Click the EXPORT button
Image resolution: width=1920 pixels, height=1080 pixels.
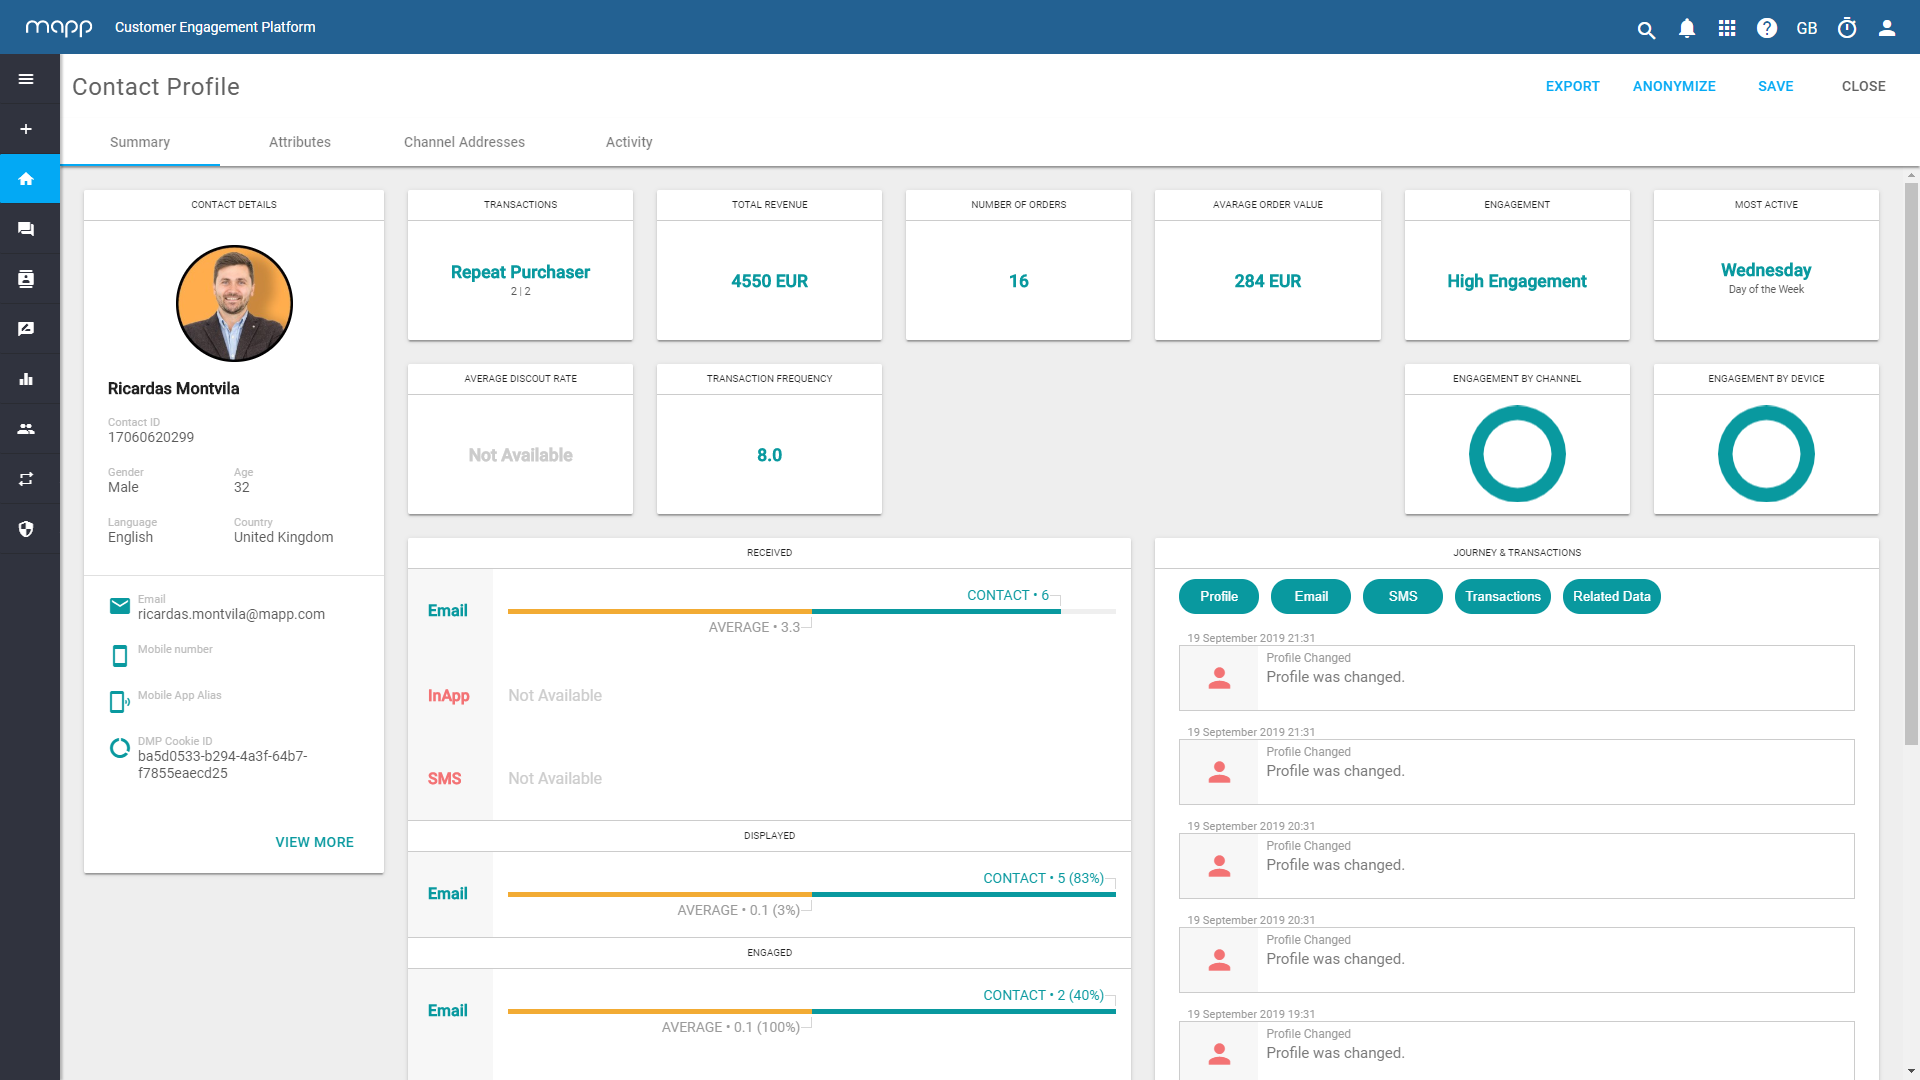[x=1573, y=86]
